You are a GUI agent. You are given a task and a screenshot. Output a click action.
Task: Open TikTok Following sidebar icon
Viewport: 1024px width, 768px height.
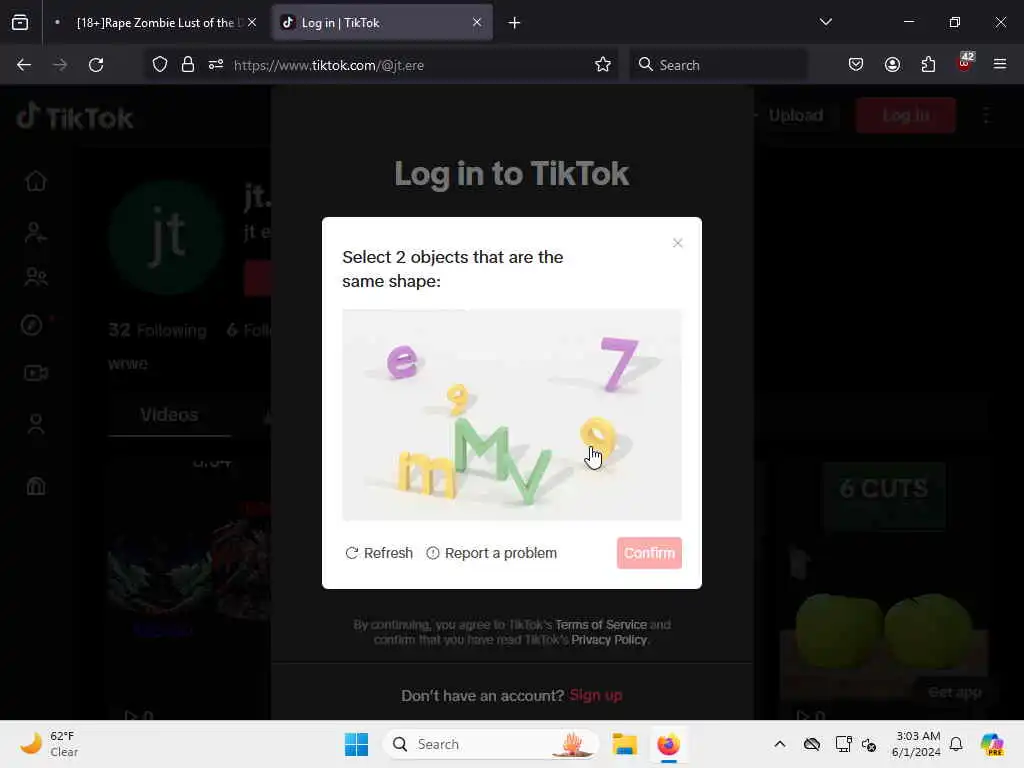[36, 232]
